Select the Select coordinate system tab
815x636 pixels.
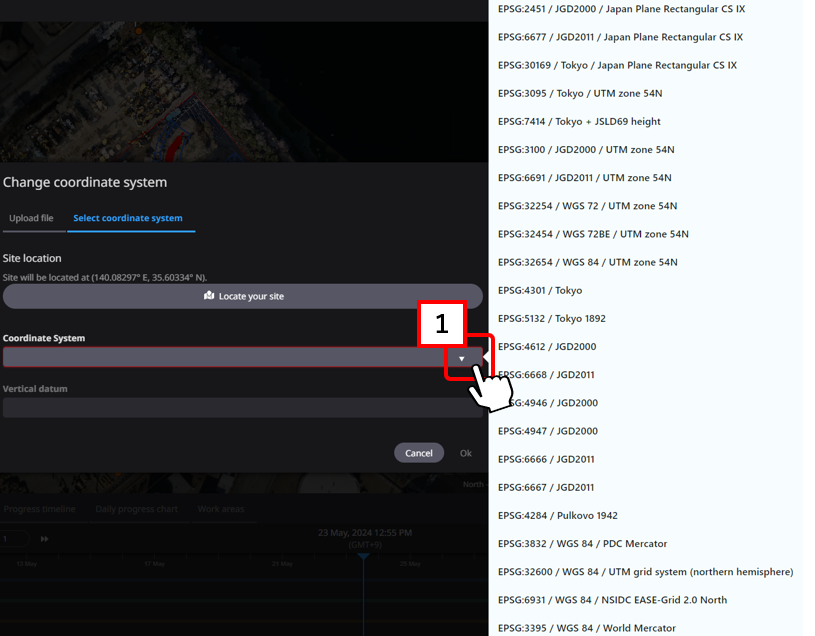[x=128, y=218]
